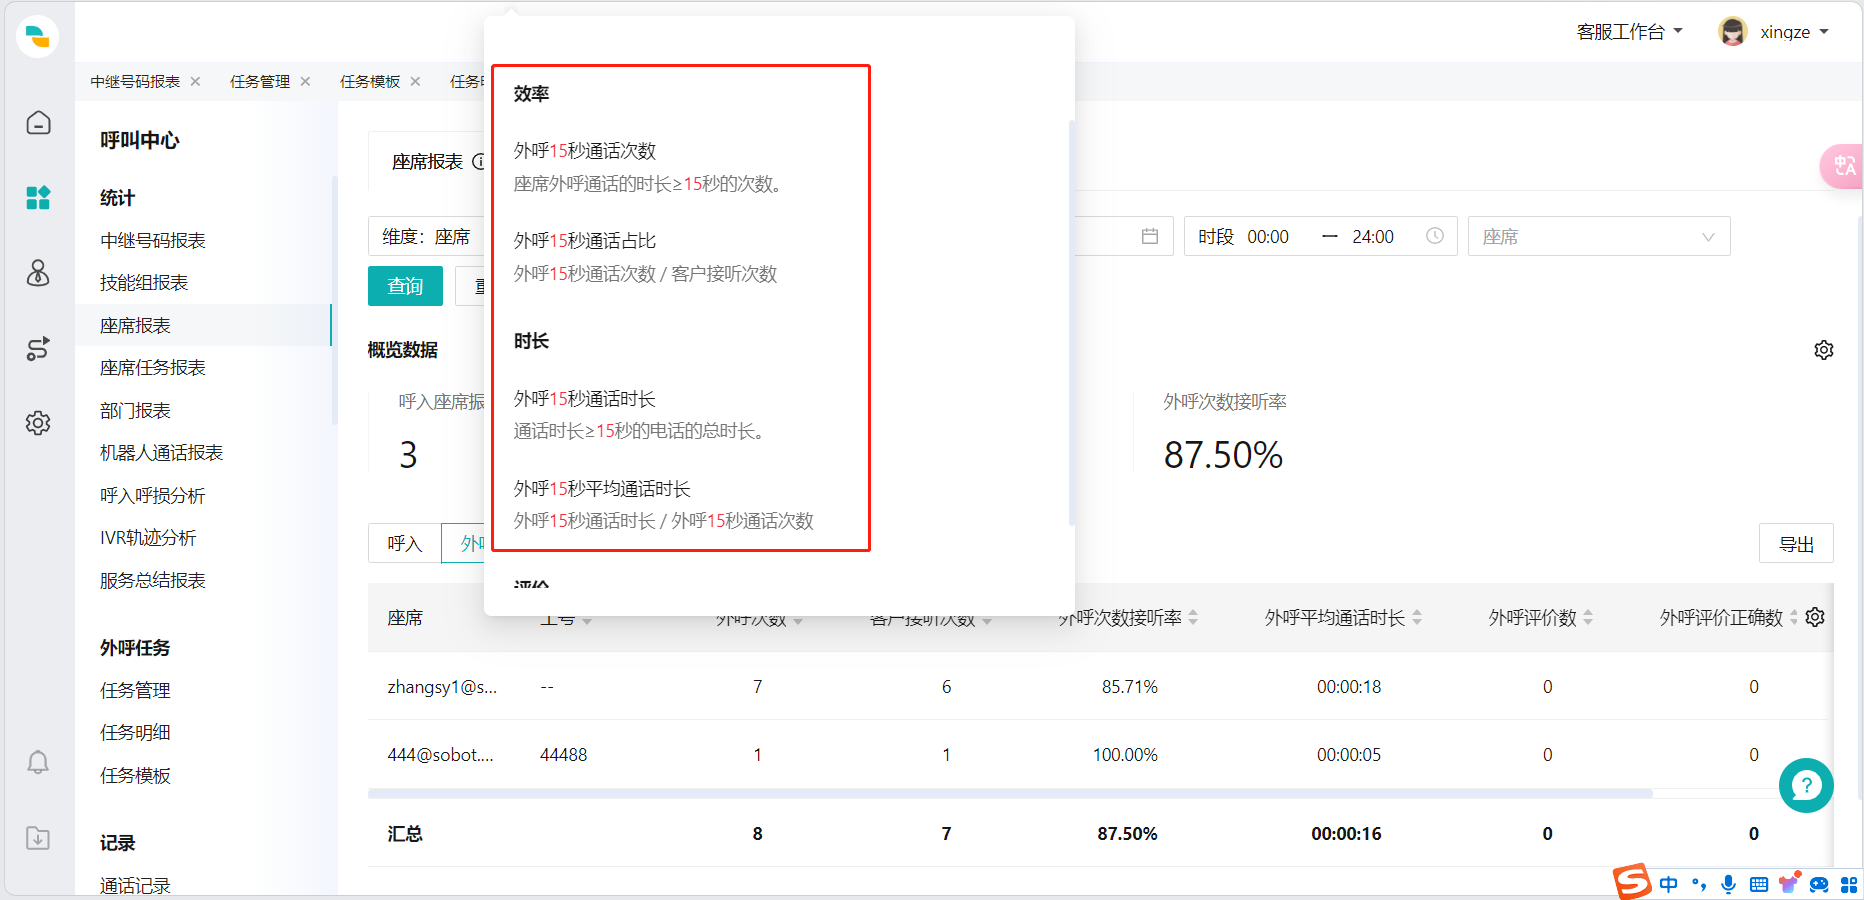Close the 任务管理 tab

(x=305, y=81)
